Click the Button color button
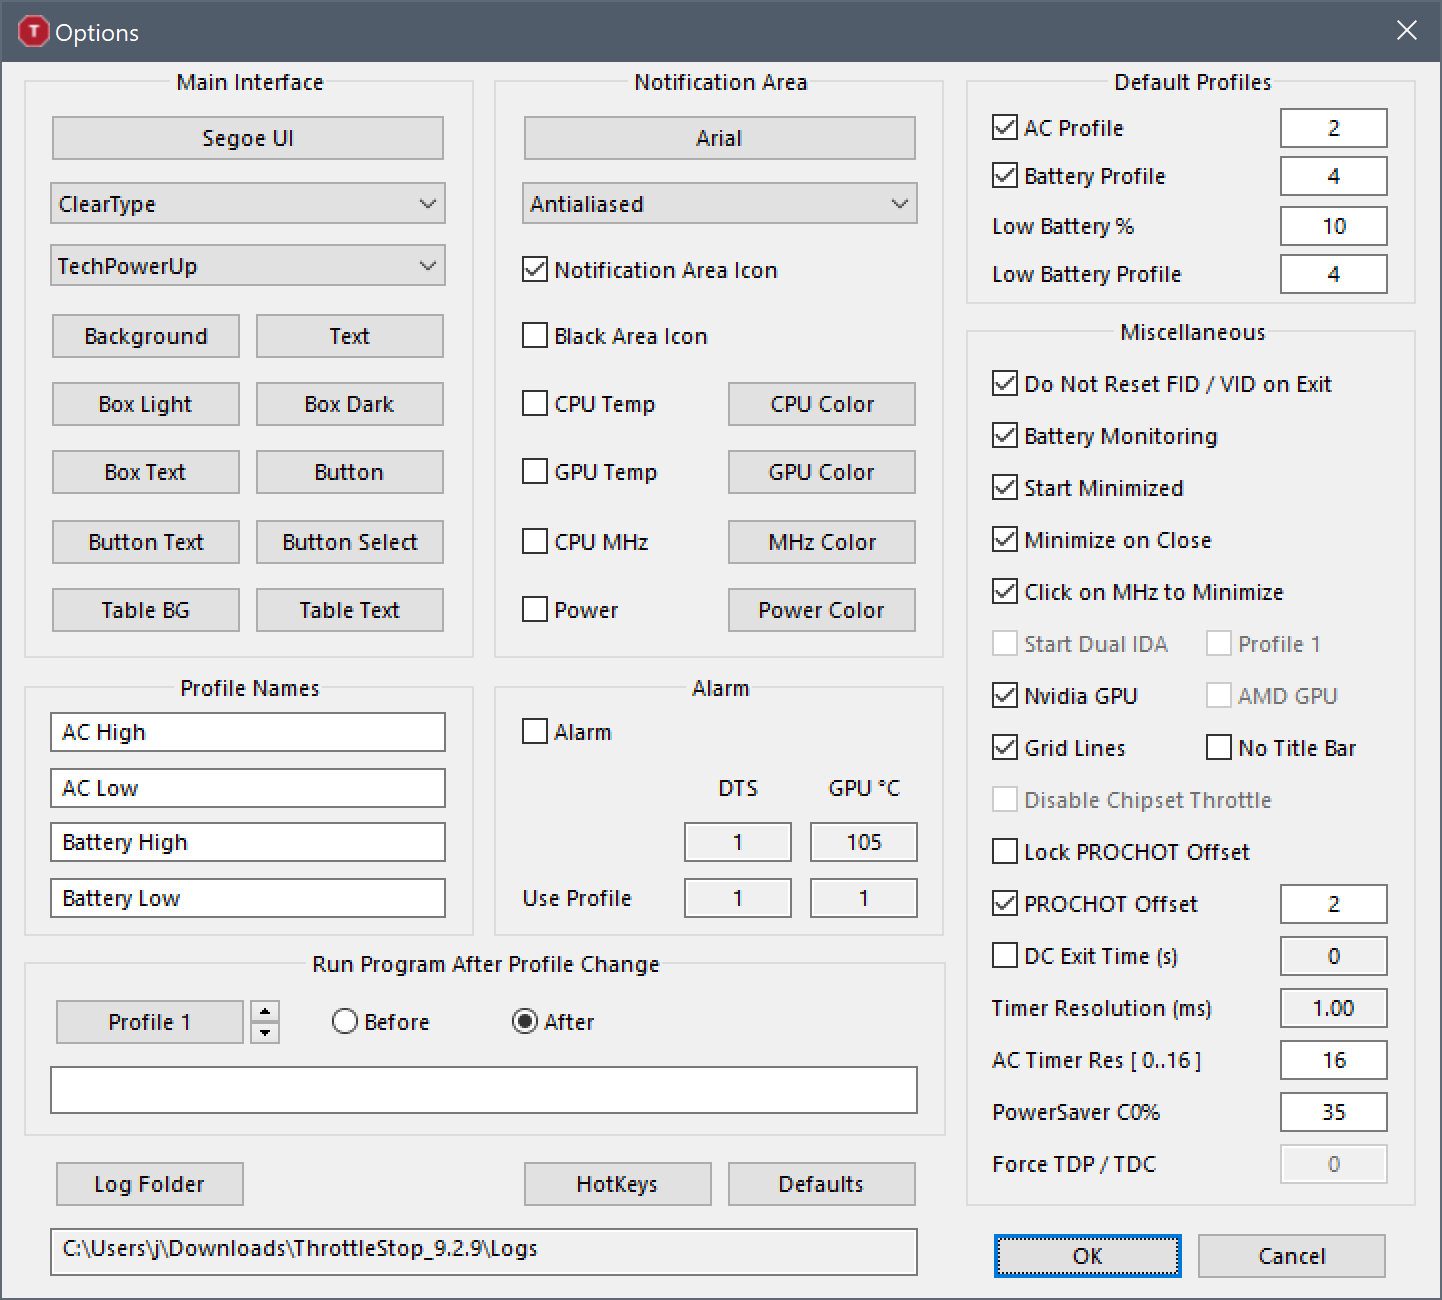1442x1300 pixels. click(350, 472)
